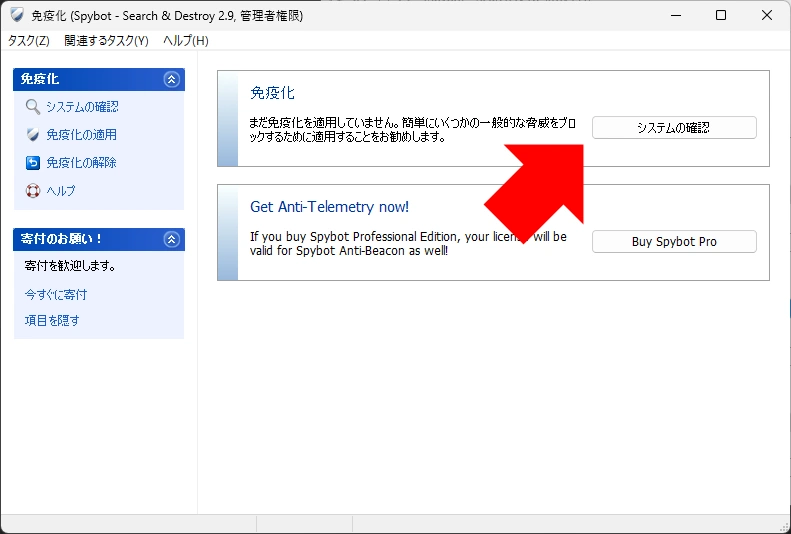Click the undo icon beside 免疫化の解除

pyautogui.click(x=33, y=163)
